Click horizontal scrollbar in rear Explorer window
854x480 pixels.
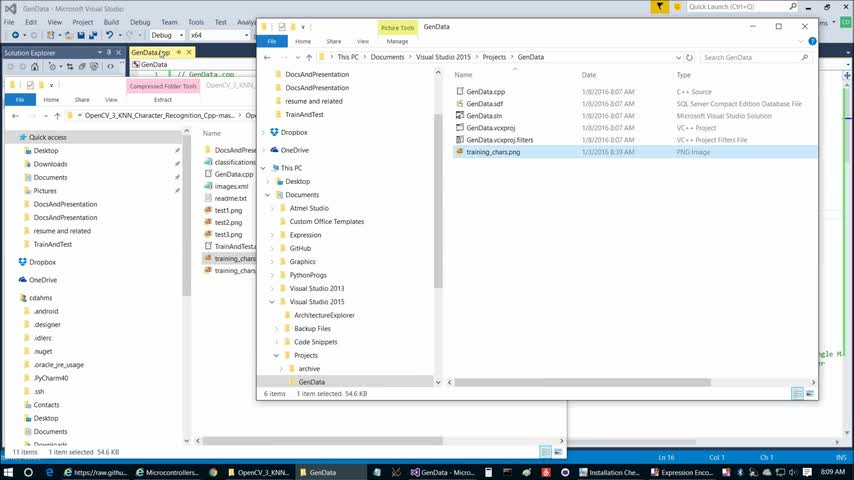pyautogui.click(x=322, y=441)
